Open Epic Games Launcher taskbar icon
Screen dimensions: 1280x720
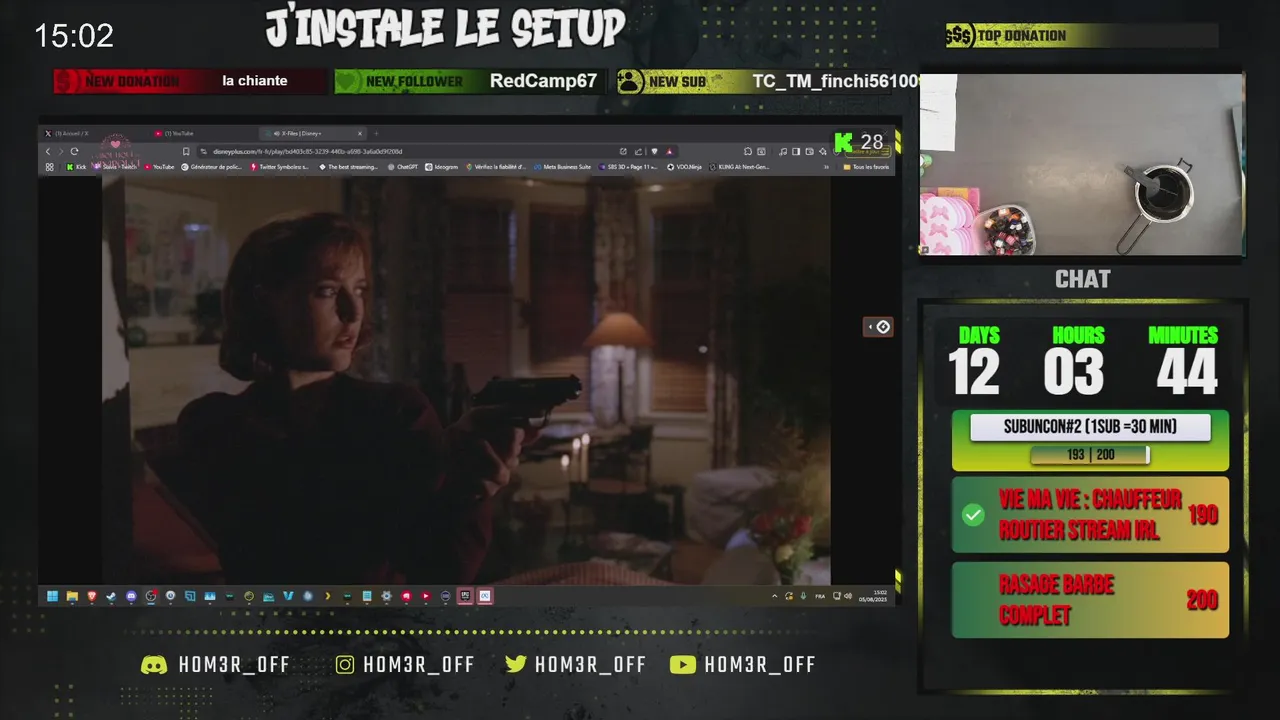(465, 596)
